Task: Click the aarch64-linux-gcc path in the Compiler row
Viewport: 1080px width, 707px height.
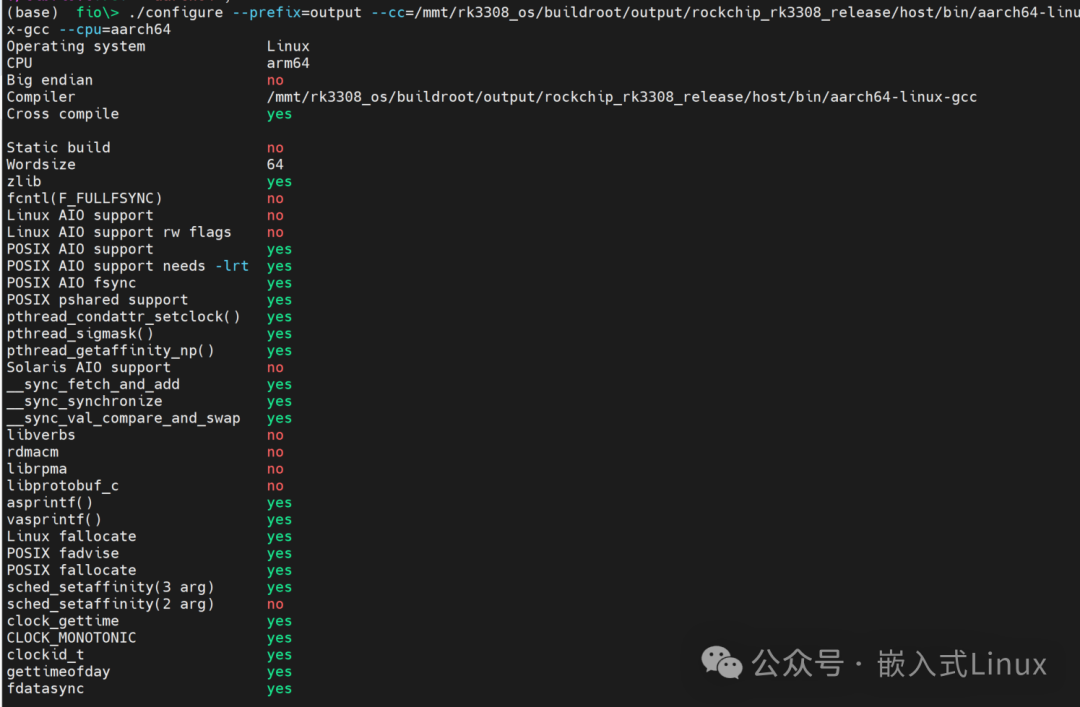Action: pos(621,97)
